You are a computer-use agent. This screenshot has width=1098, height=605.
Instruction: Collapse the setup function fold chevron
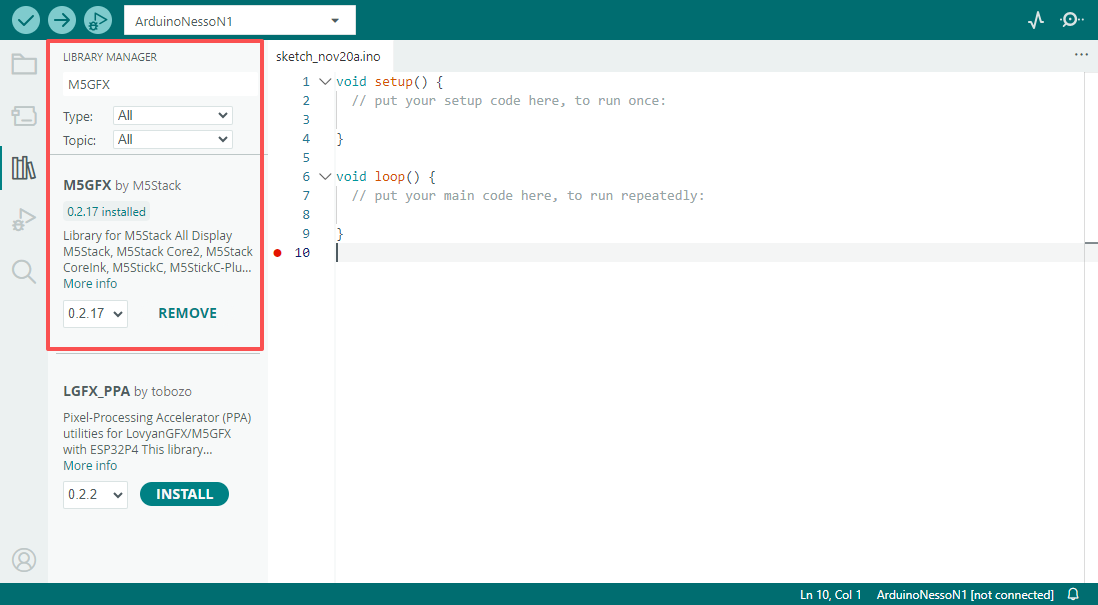pos(324,82)
